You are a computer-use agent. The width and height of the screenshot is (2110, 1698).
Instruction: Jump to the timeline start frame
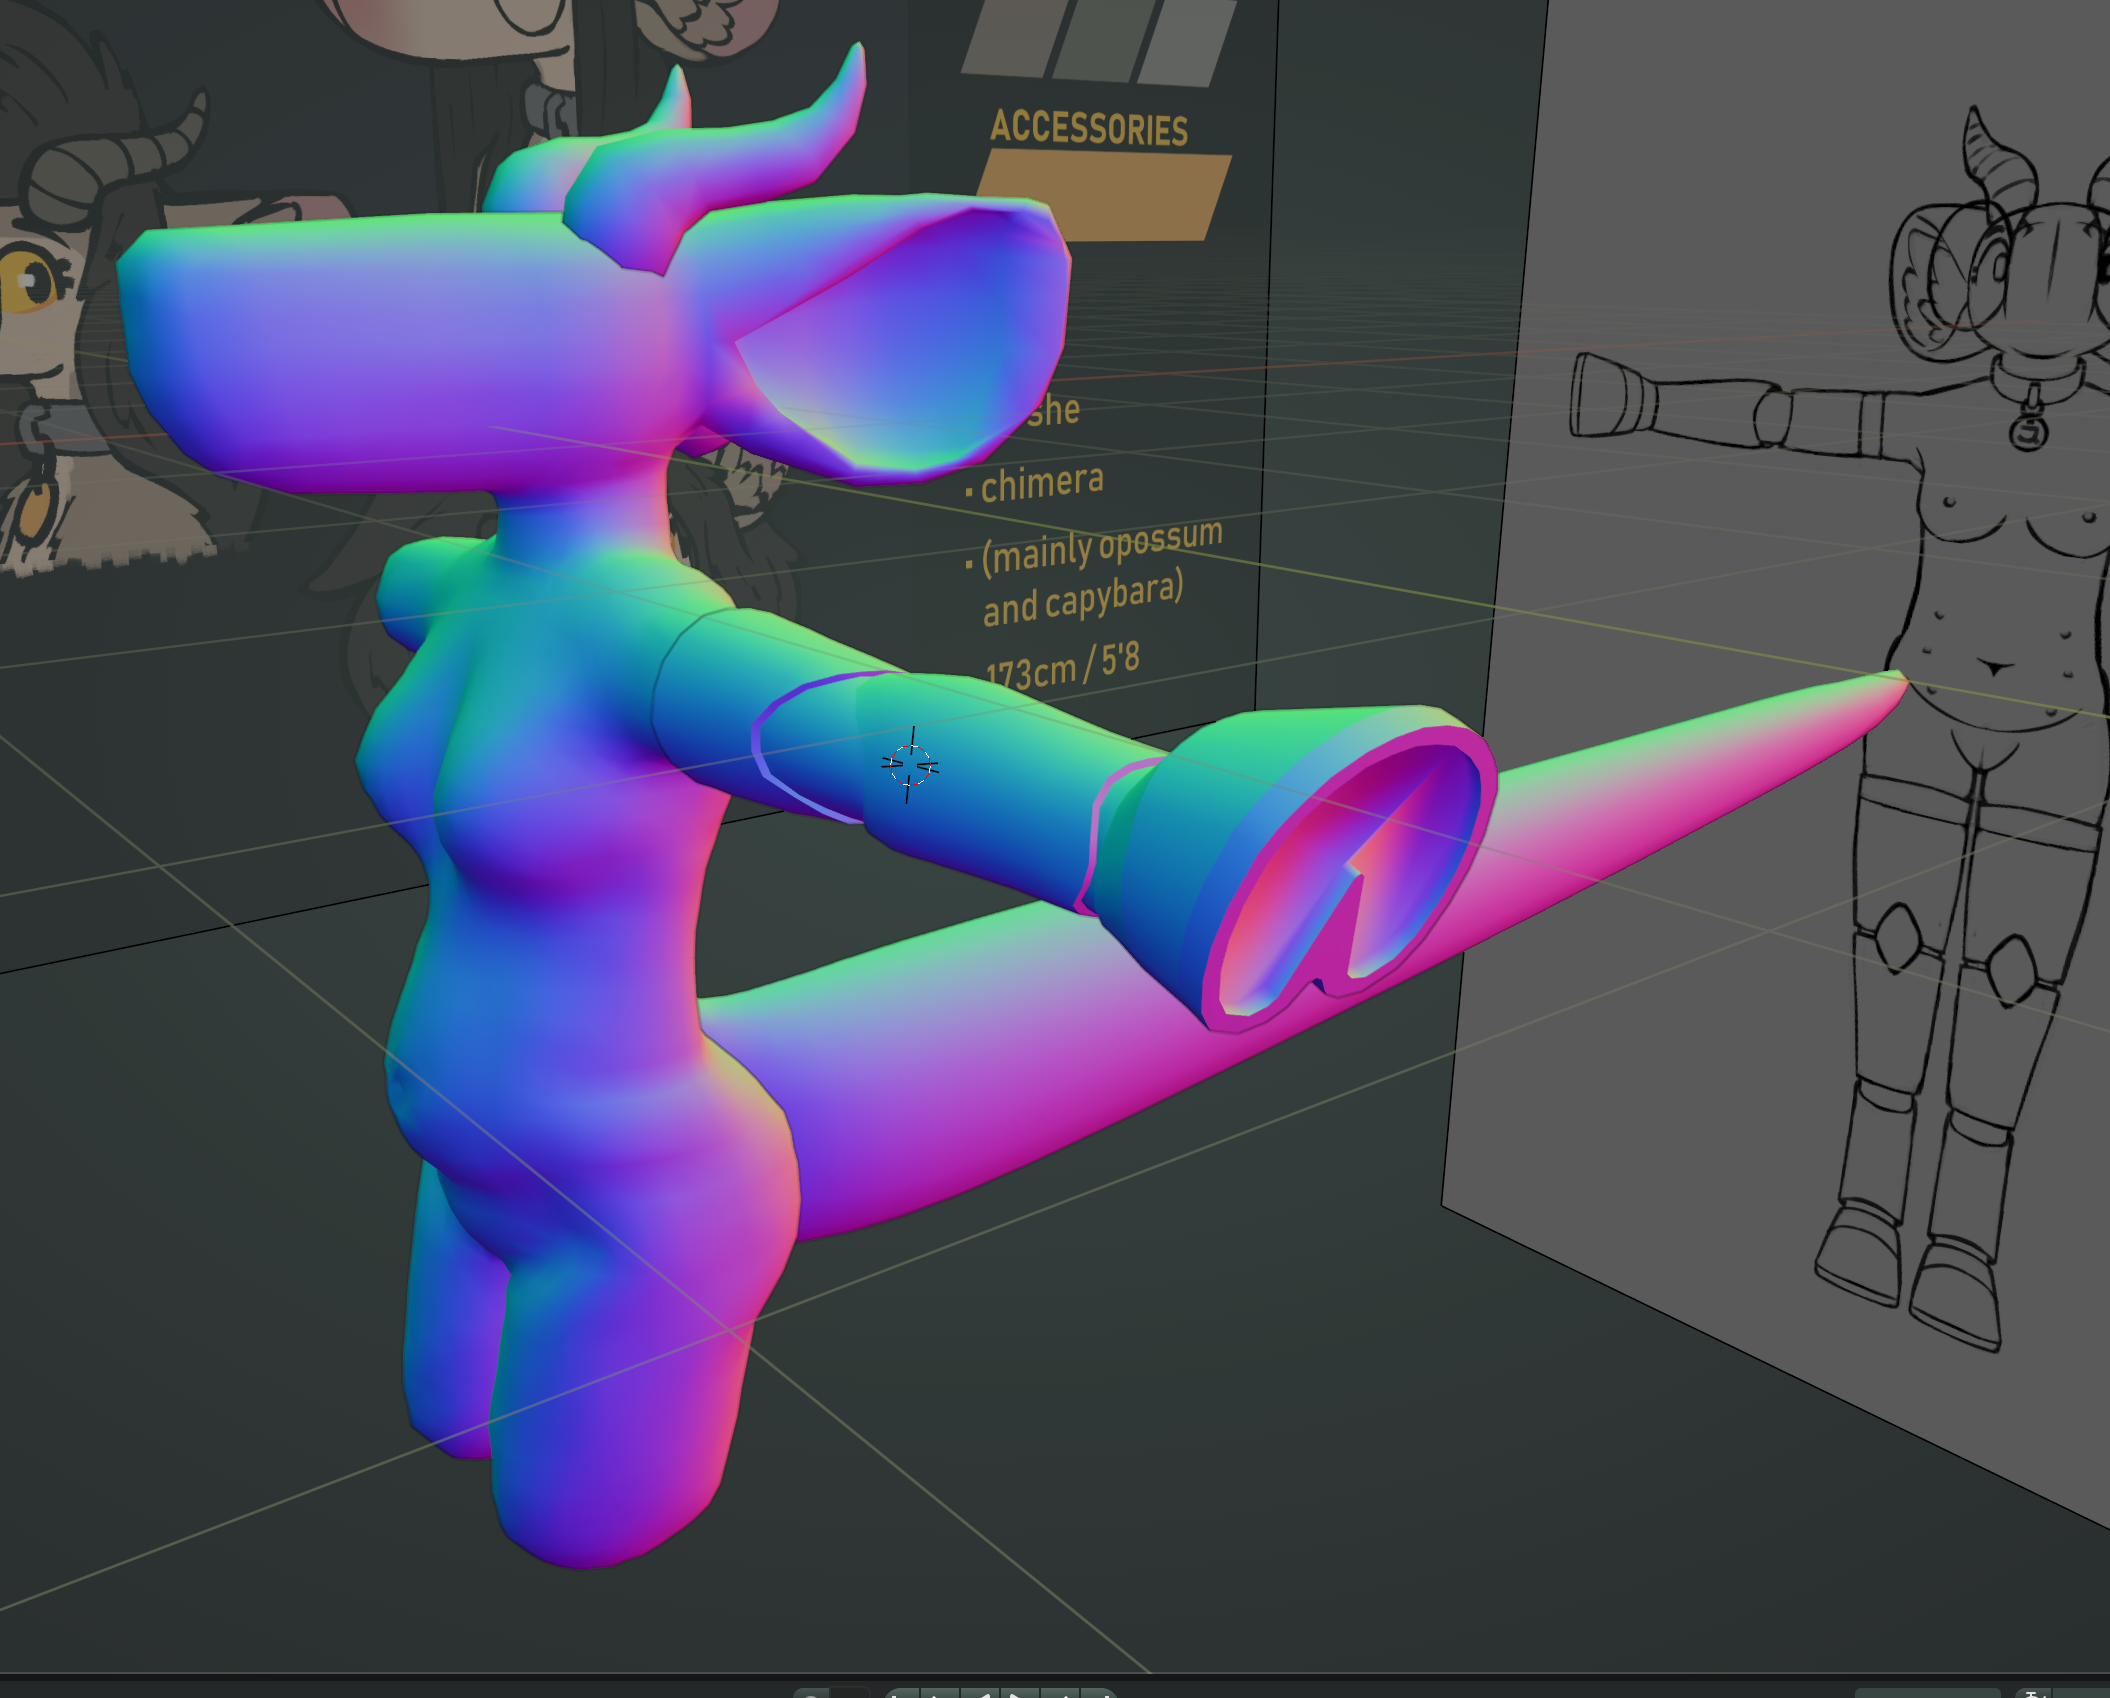click(x=901, y=1695)
